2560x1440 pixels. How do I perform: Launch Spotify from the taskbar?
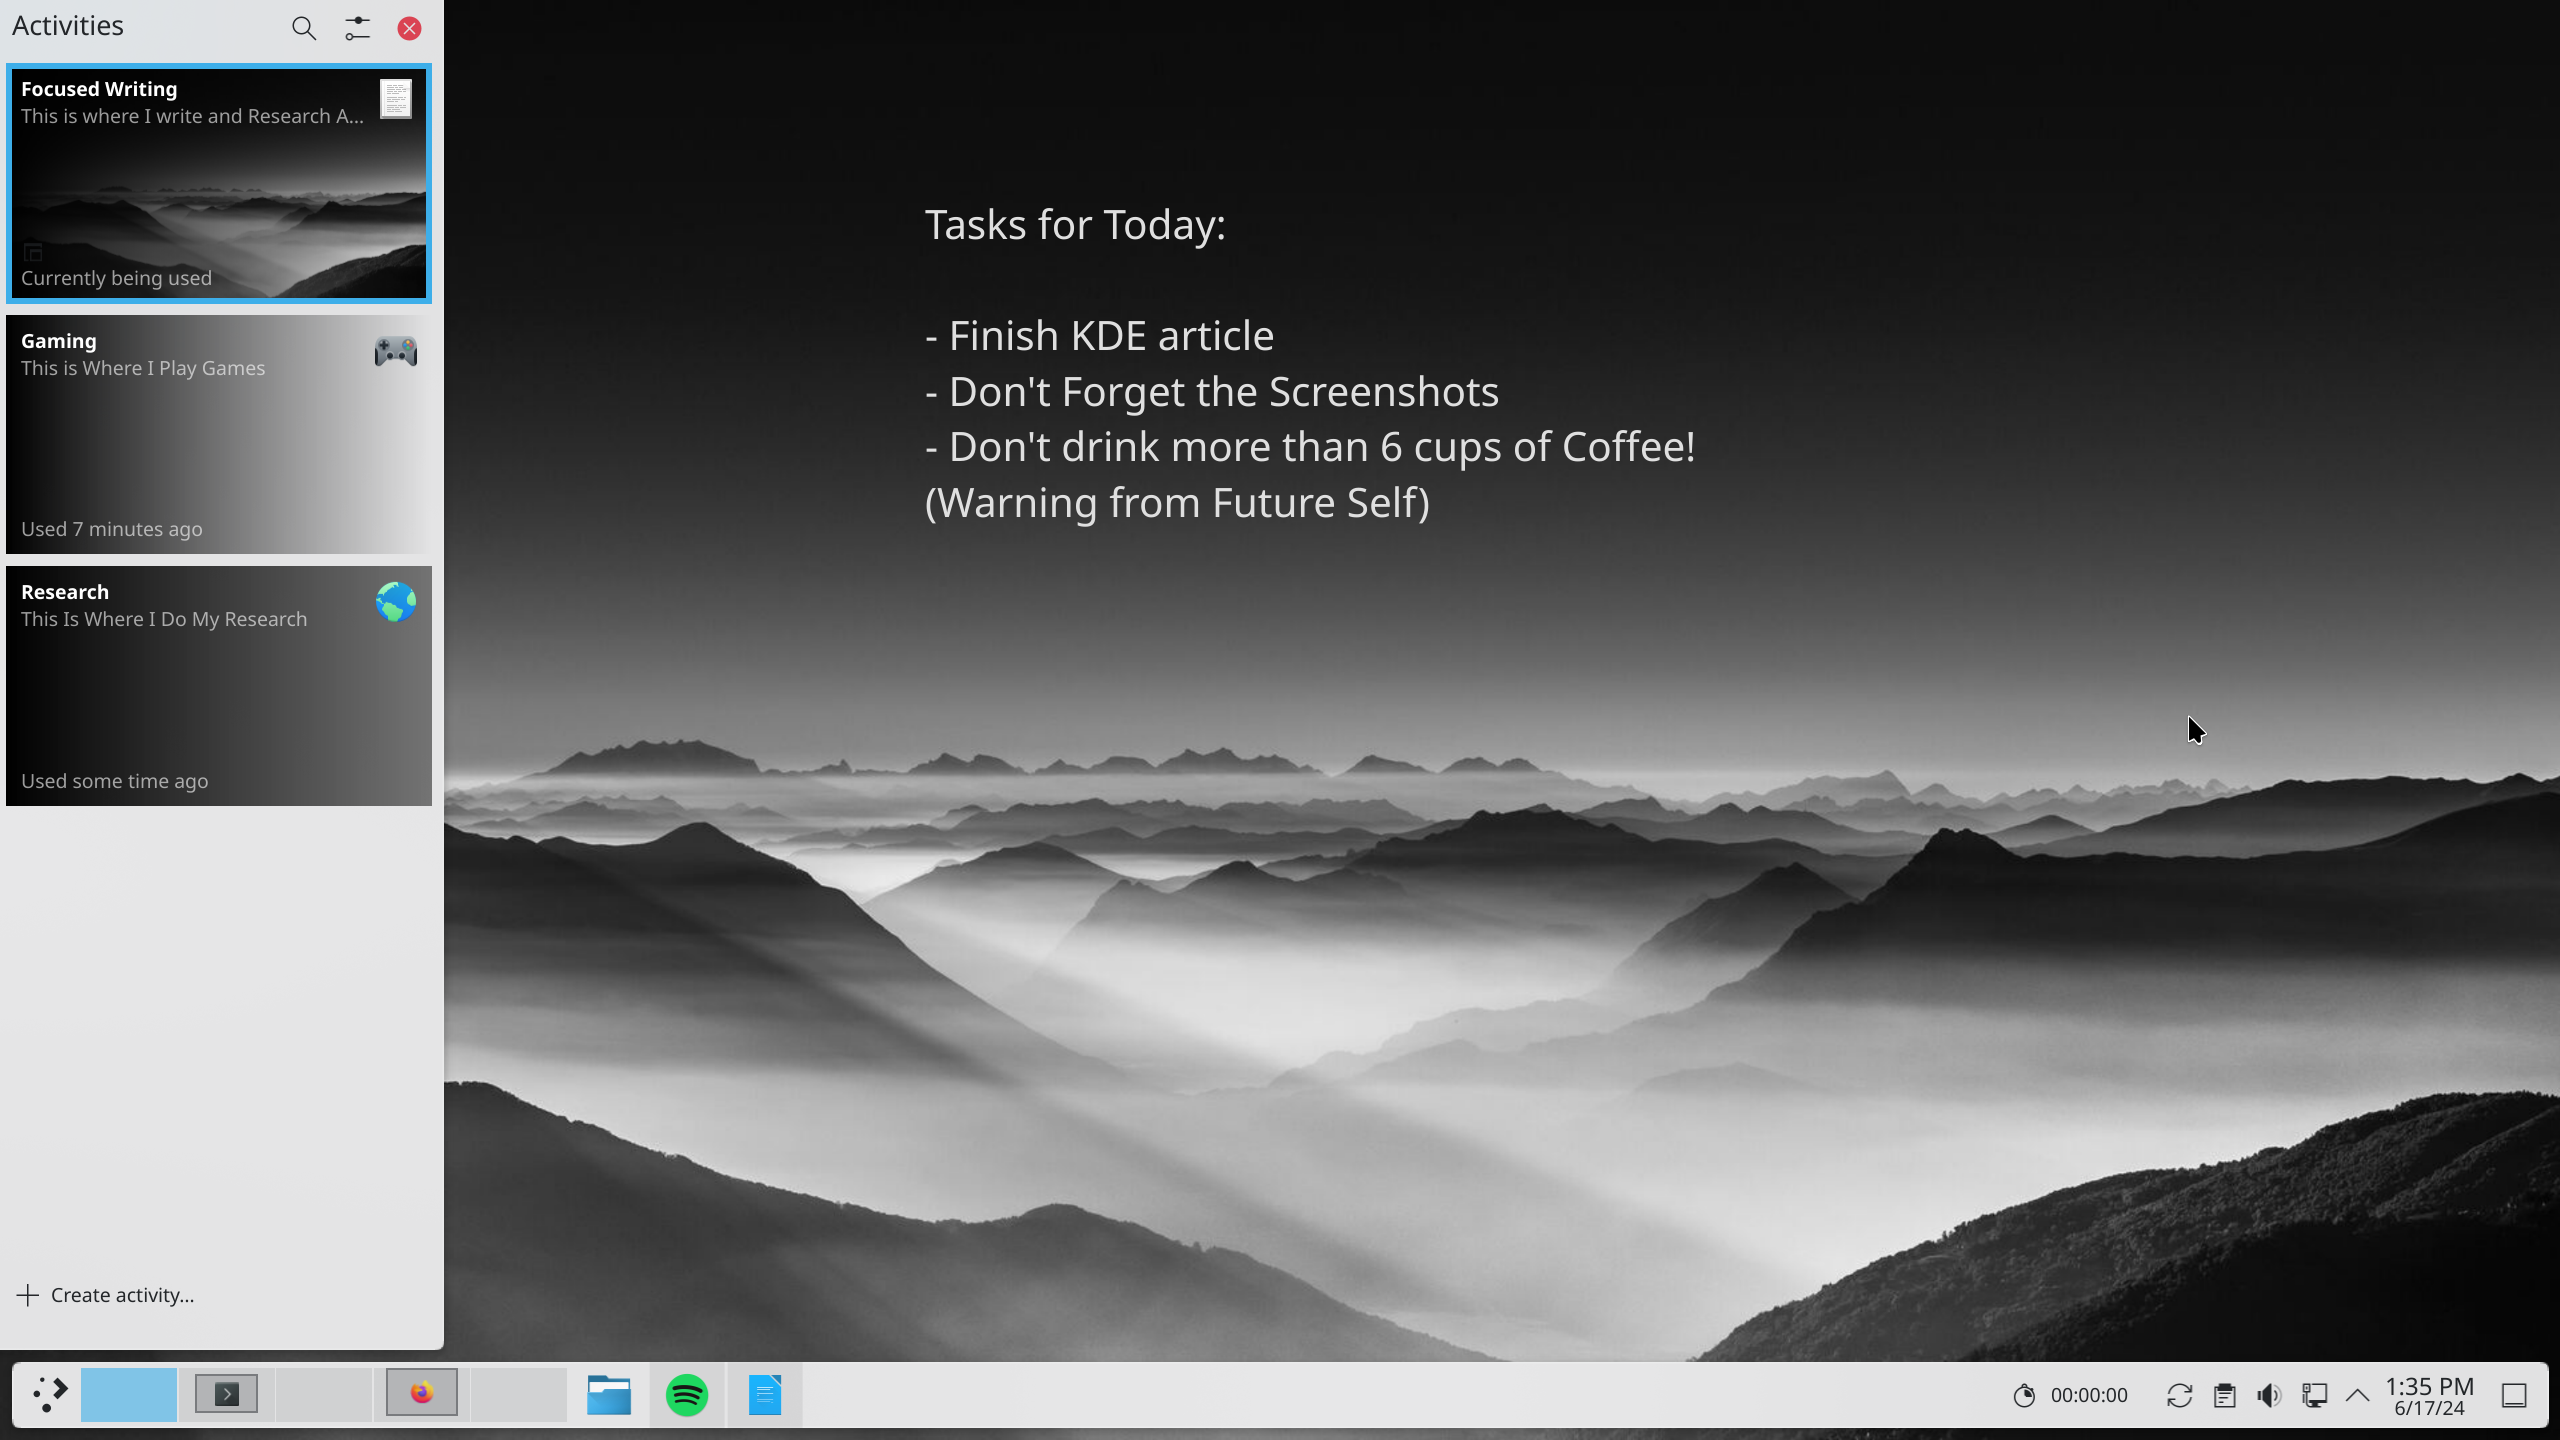click(x=687, y=1394)
